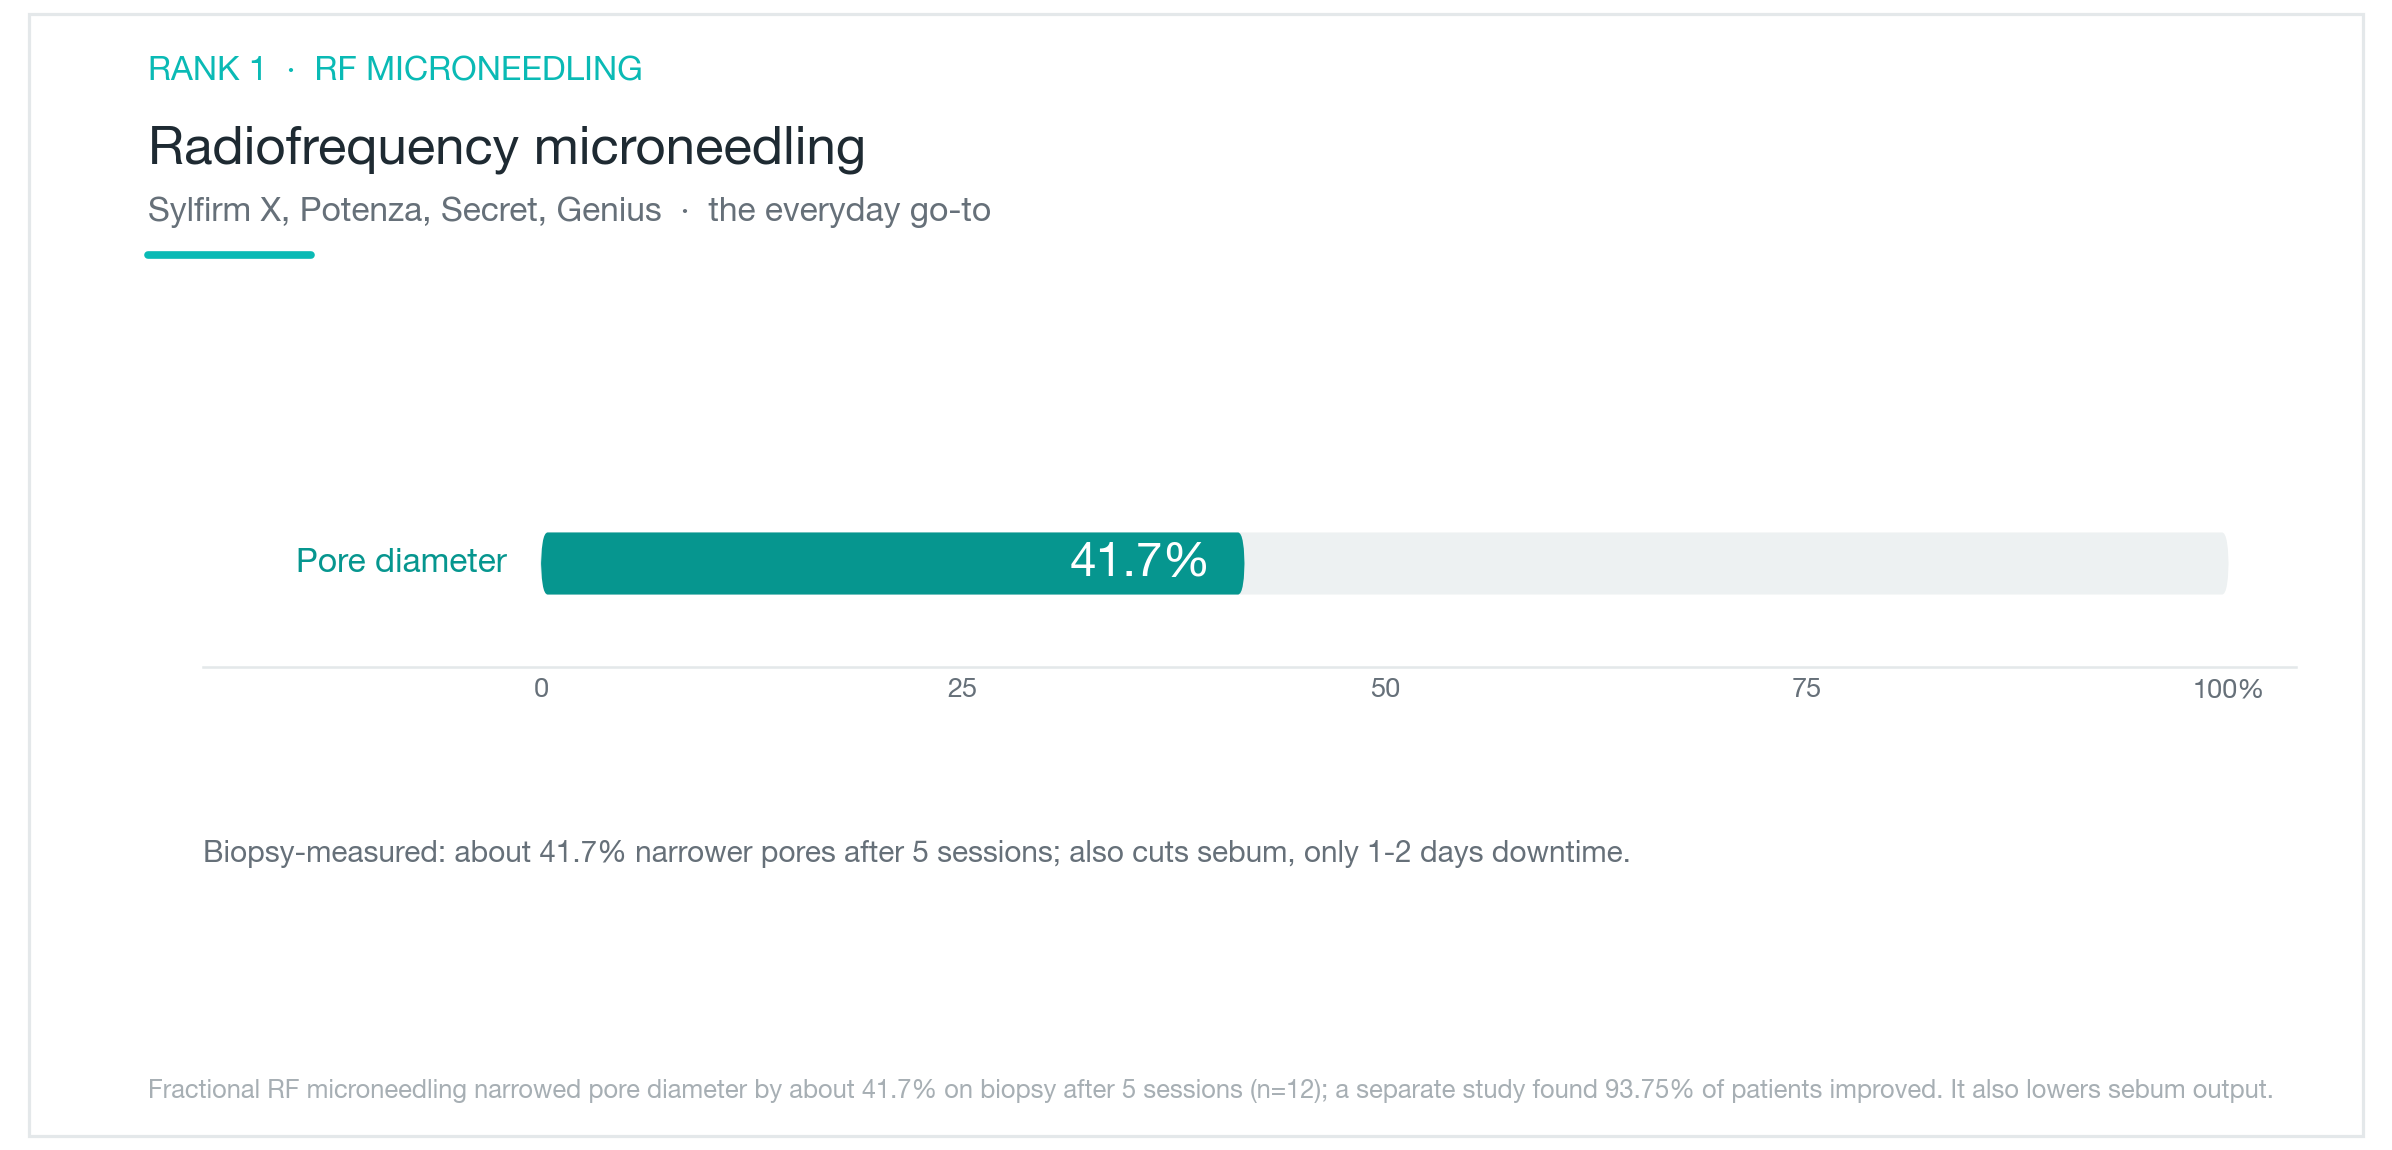
Task: Click the "the everyday go-to" tagline
Action: [849, 210]
